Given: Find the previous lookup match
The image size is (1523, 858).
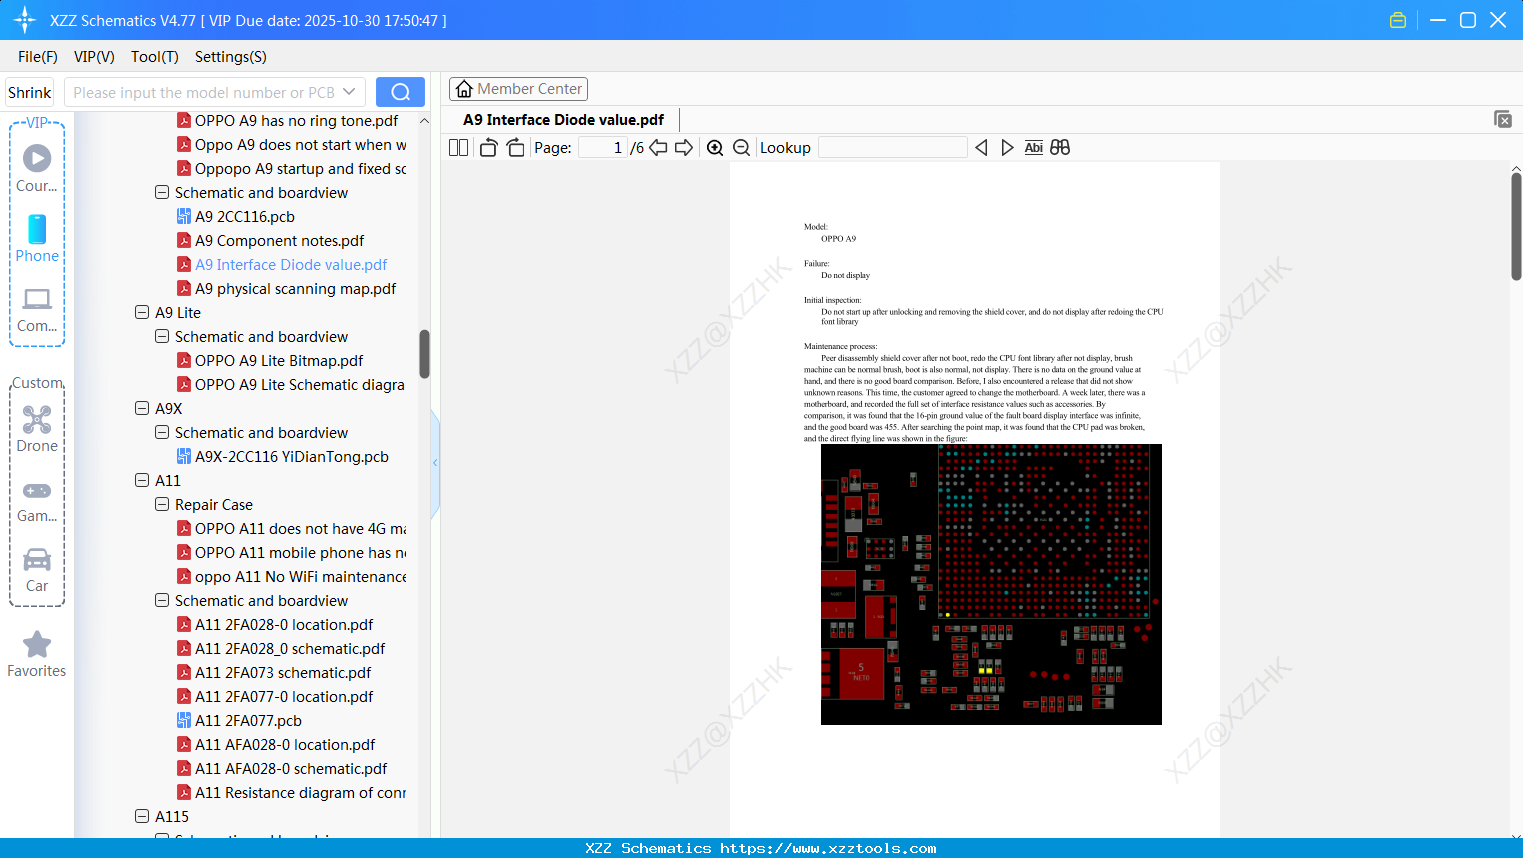Looking at the screenshot, I should click(x=981, y=148).
